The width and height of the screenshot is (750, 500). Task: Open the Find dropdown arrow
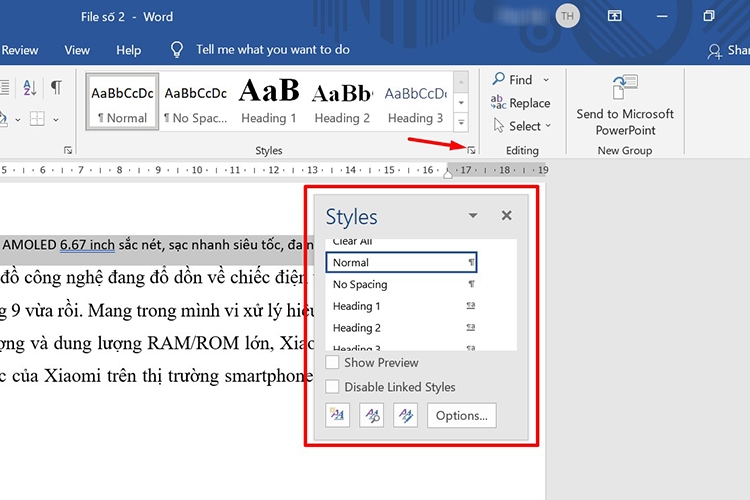[x=546, y=80]
